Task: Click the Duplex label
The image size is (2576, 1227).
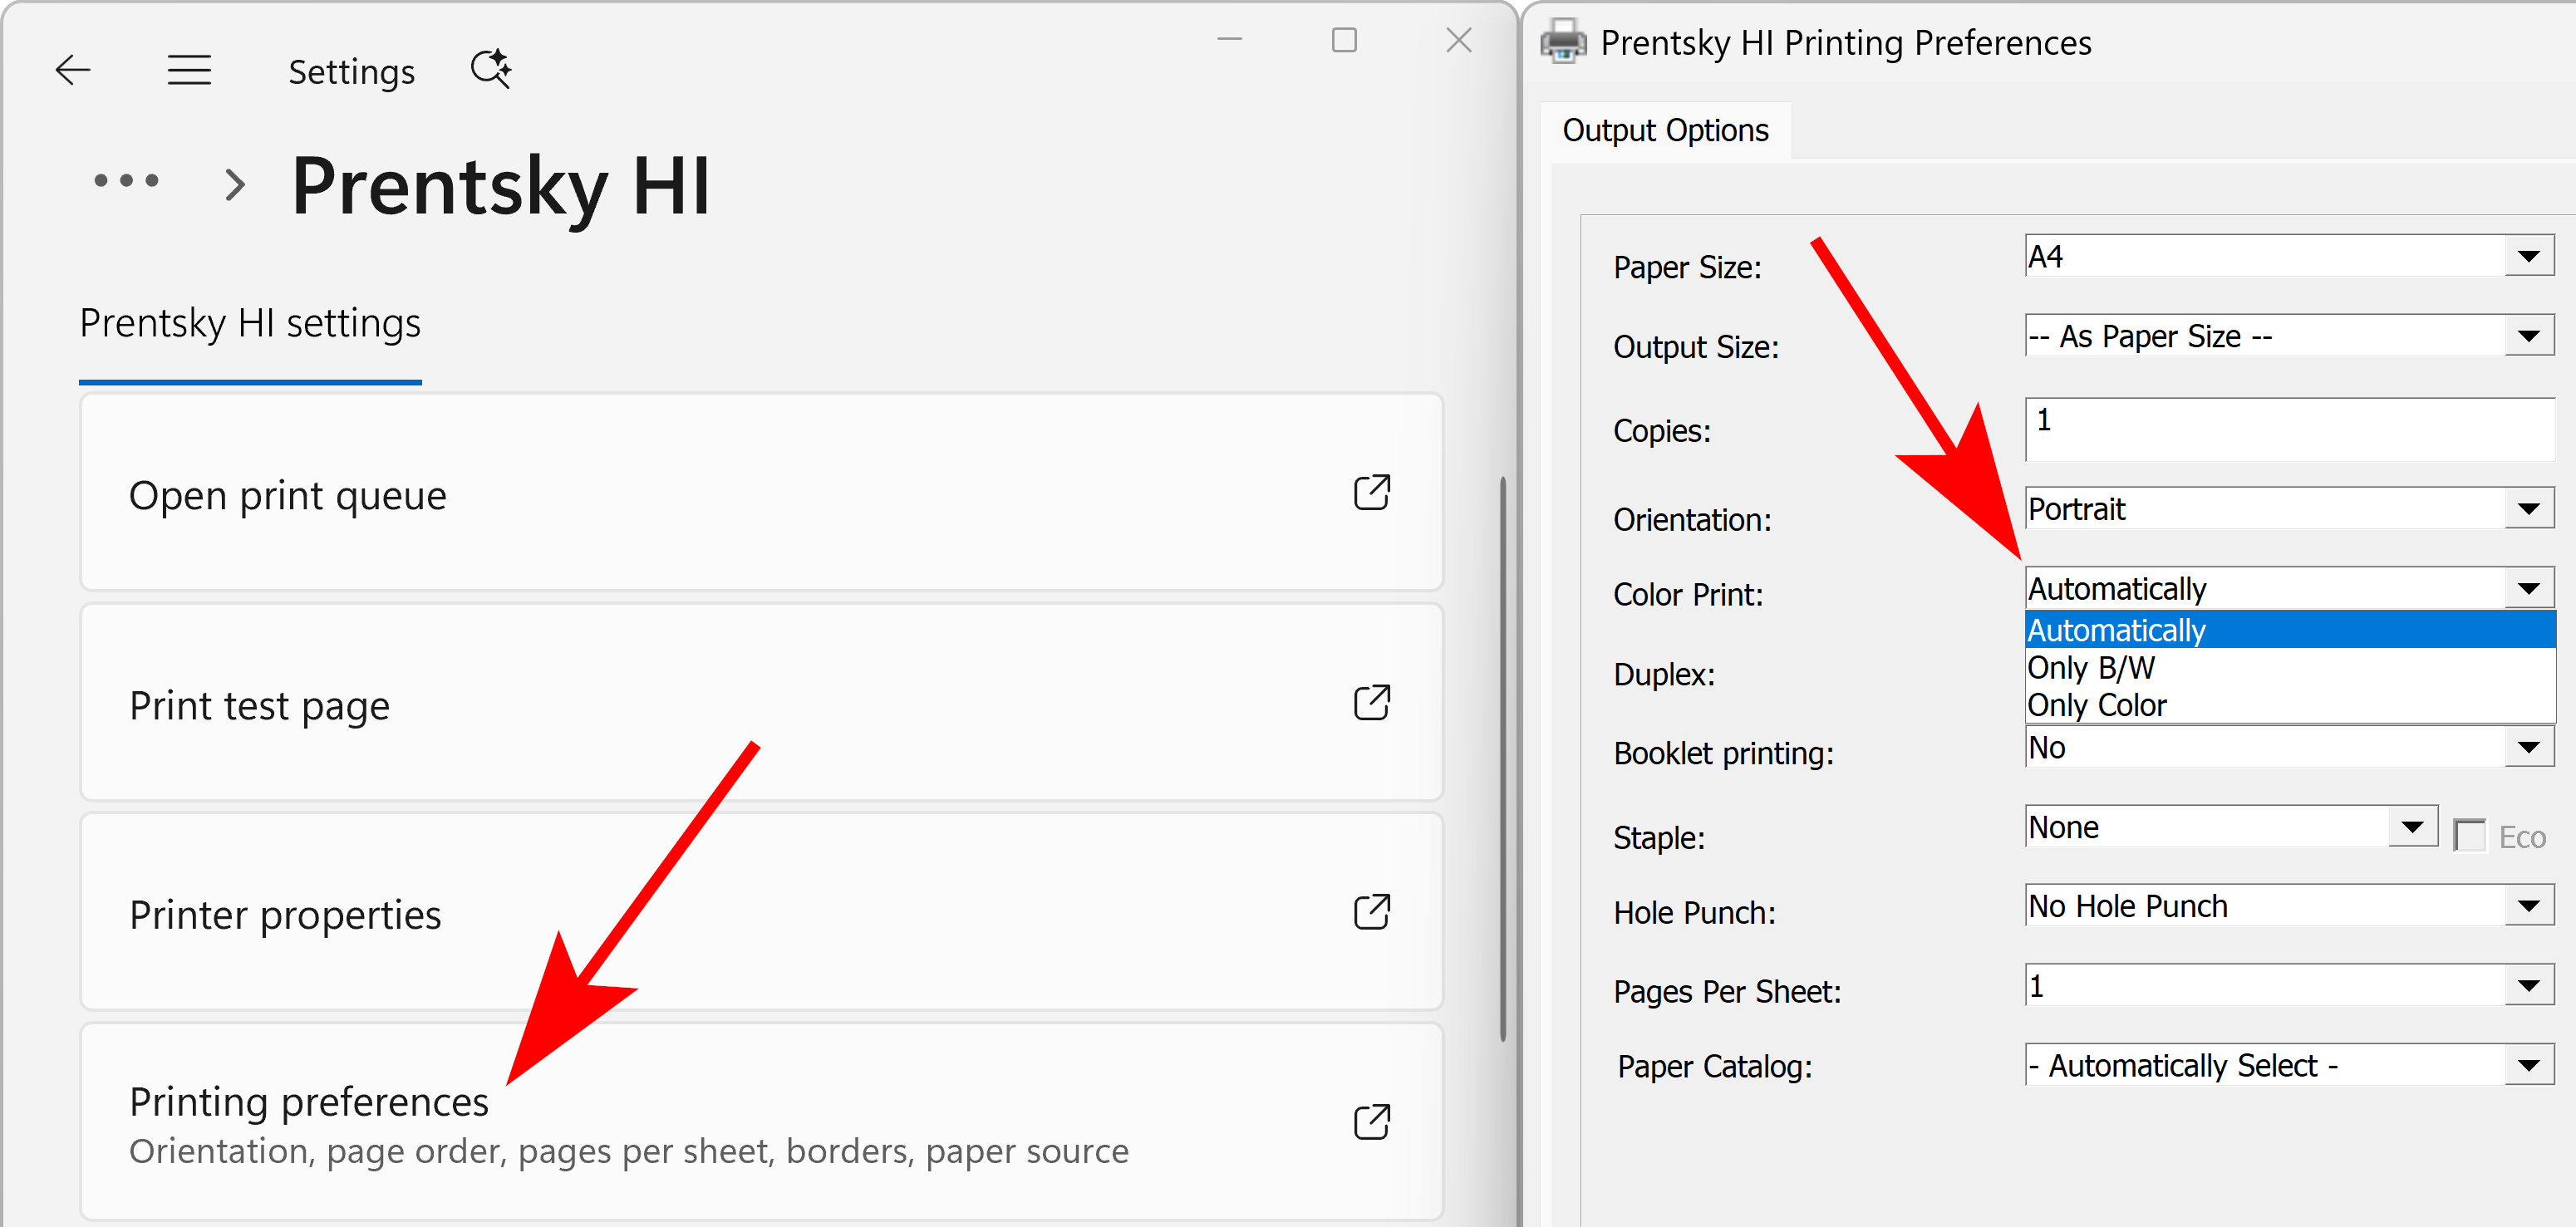Action: (x=1664, y=674)
